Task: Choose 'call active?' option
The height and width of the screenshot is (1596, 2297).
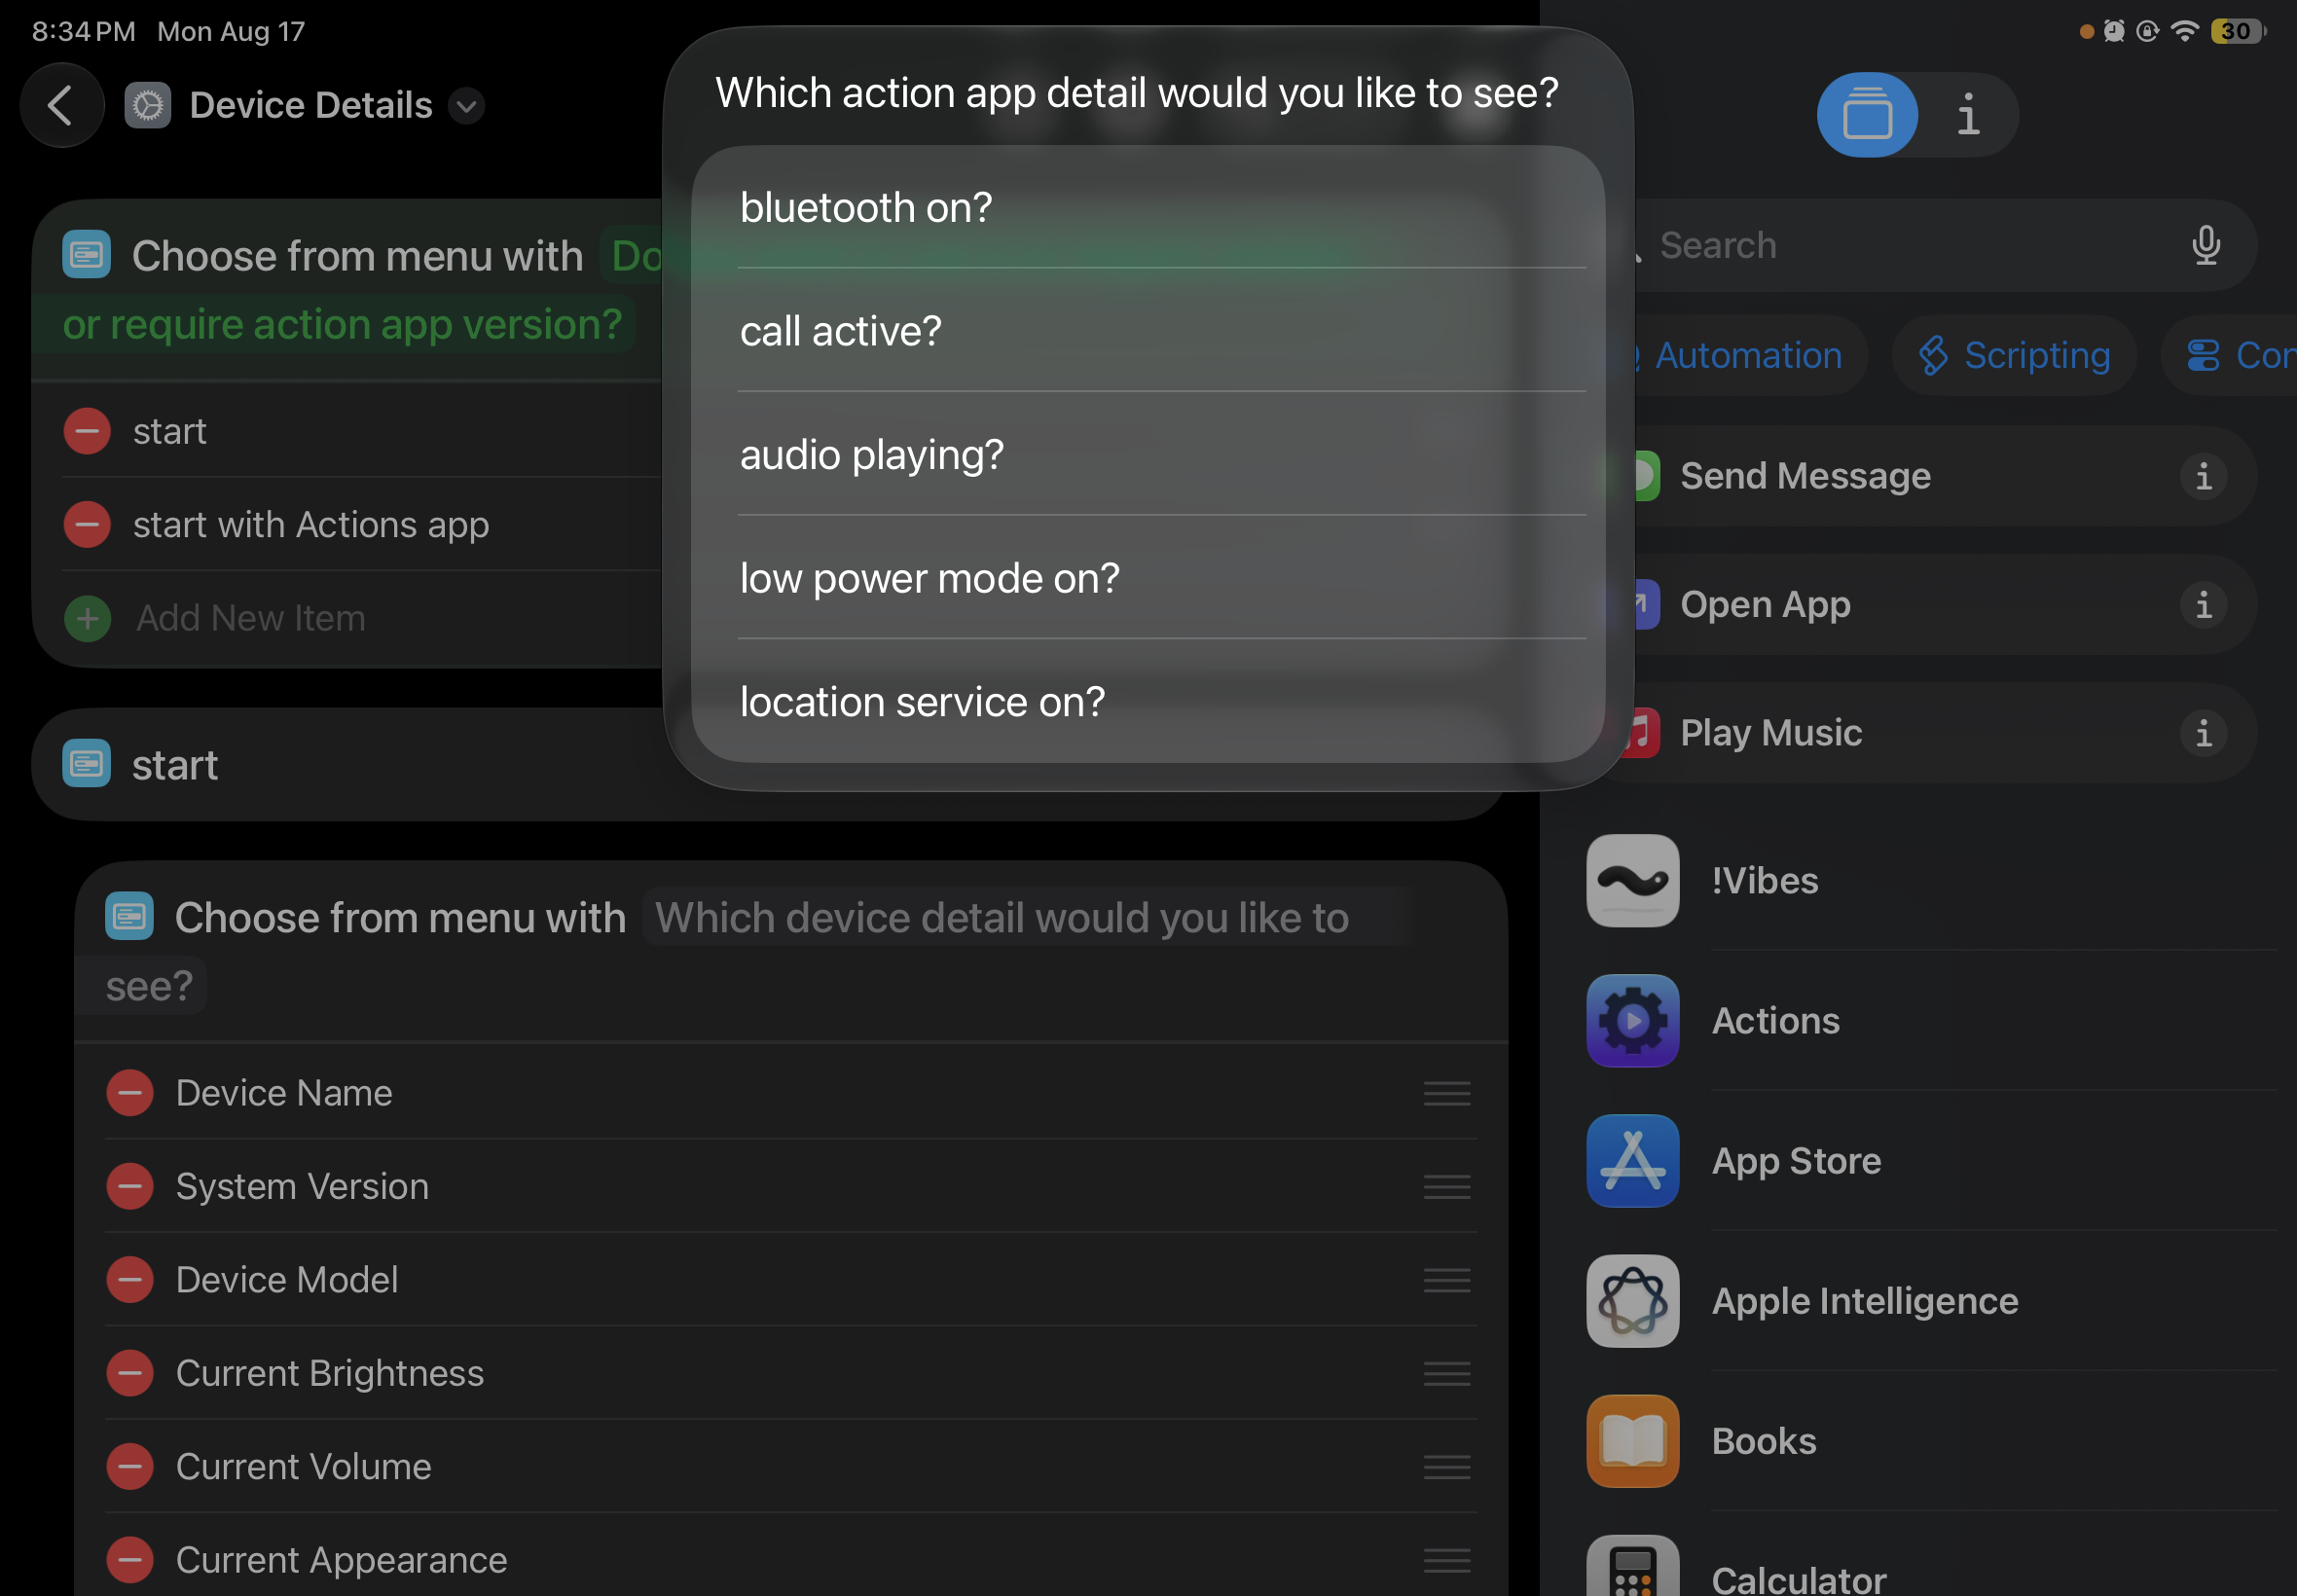Action: click(x=1148, y=331)
